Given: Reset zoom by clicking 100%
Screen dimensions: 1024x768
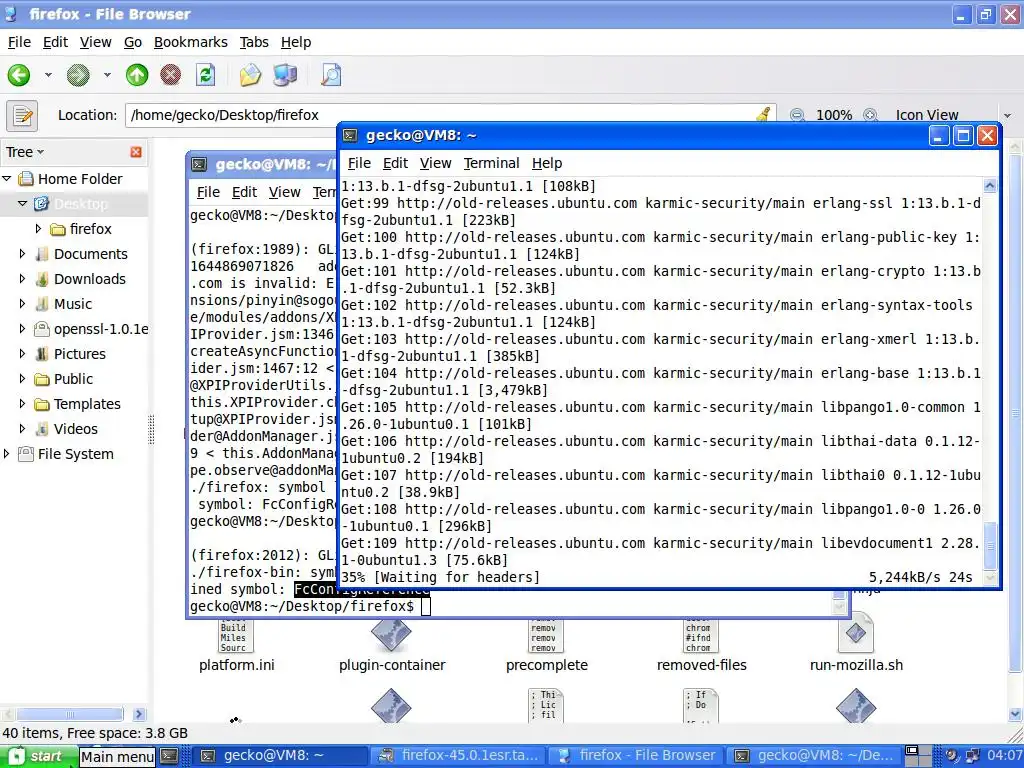Looking at the screenshot, I should (x=834, y=115).
